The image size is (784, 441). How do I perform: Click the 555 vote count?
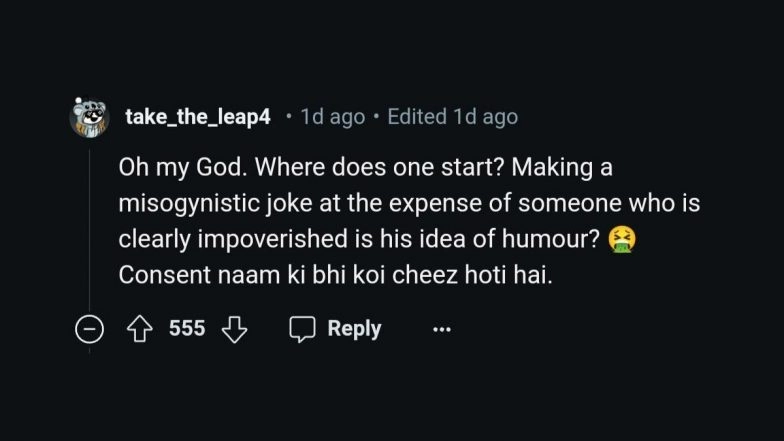(x=187, y=328)
